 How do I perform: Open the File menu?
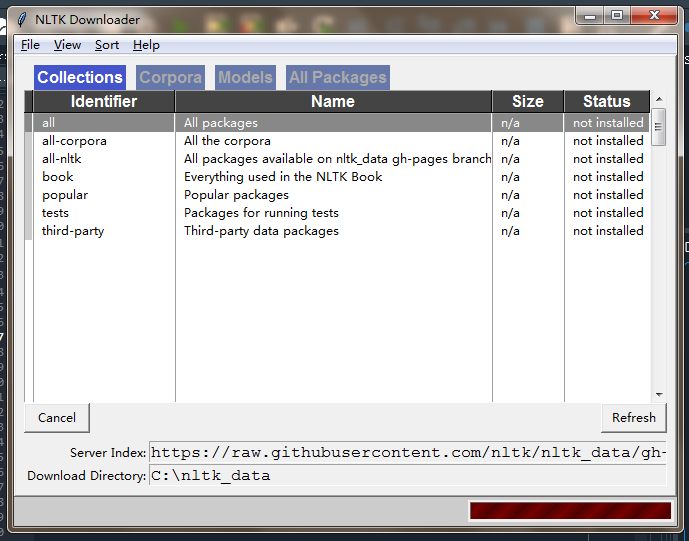(30, 45)
